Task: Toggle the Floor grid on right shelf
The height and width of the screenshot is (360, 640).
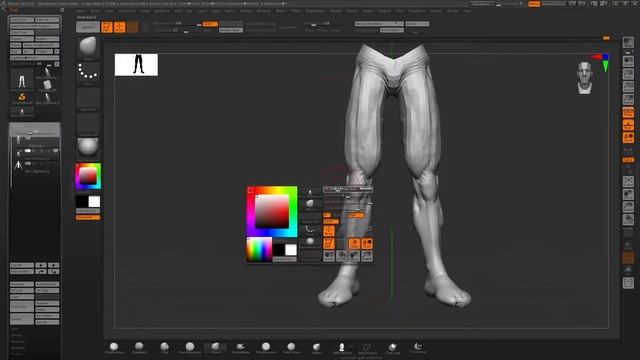Action: click(x=628, y=125)
